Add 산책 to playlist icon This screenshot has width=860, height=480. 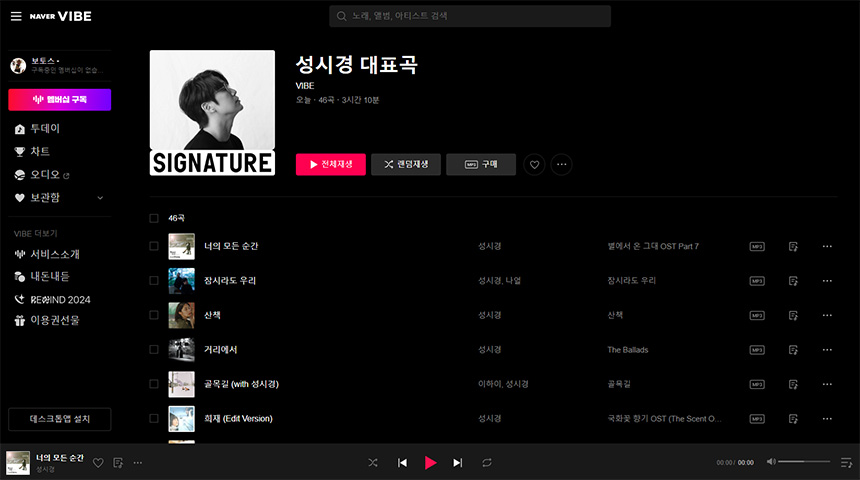click(x=793, y=316)
